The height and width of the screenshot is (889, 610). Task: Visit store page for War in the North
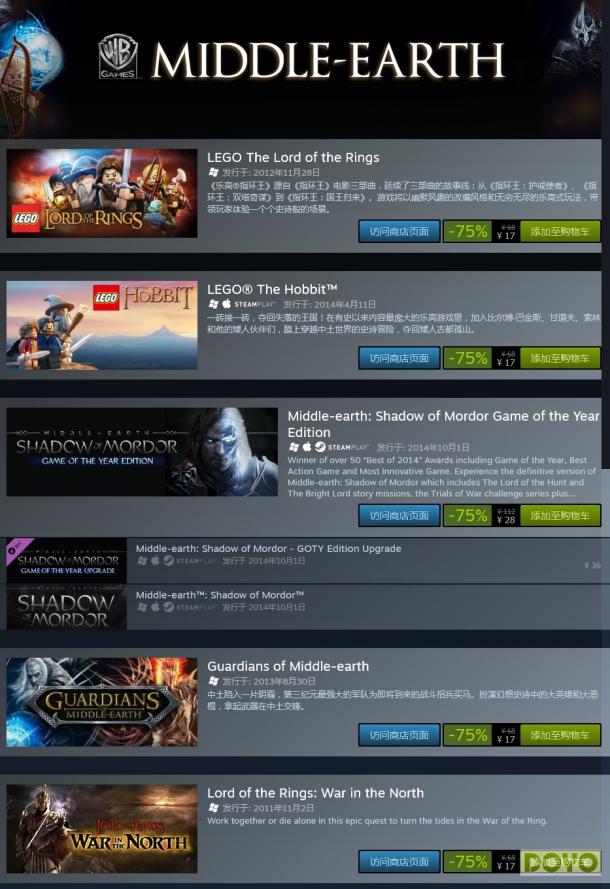[399, 862]
